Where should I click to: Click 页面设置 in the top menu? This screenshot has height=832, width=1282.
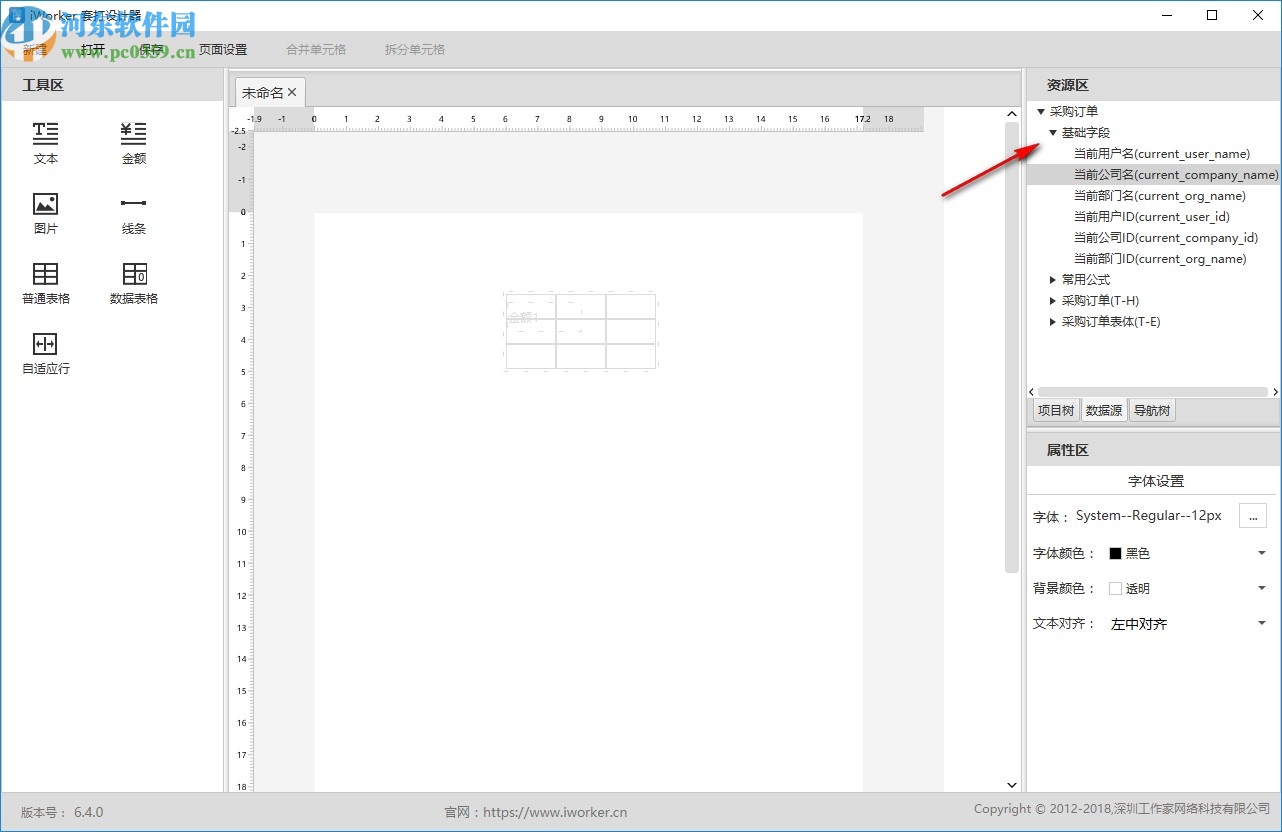[221, 47]
